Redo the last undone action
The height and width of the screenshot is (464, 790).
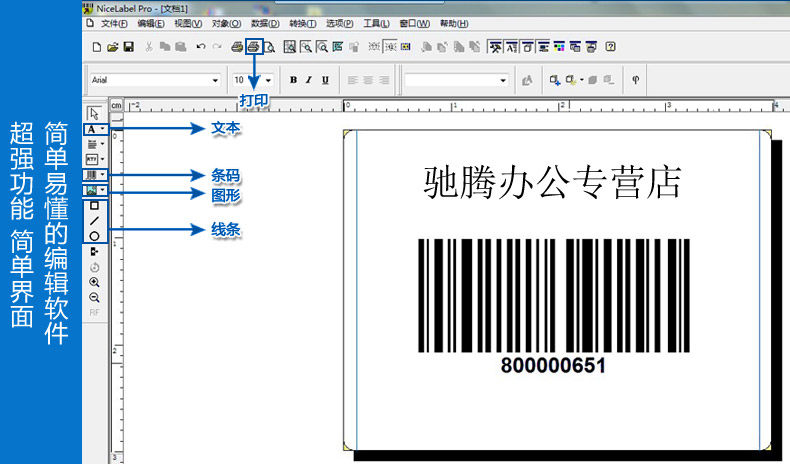(217, 47)
